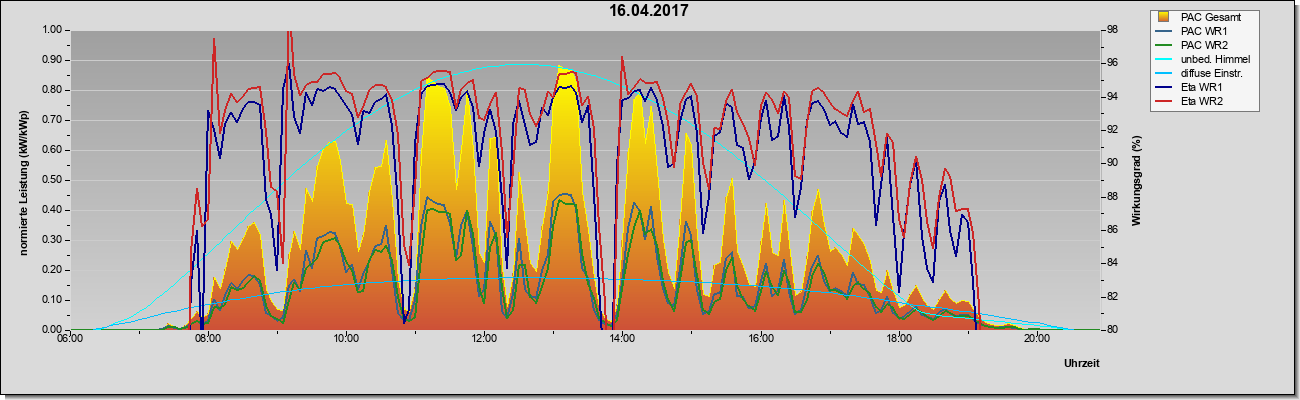Image resolution: width=1300 pixels, height=400 pixels.
Task: Click the 80 right axis value
Action: pyautogui.click(x=1111, y=330)
